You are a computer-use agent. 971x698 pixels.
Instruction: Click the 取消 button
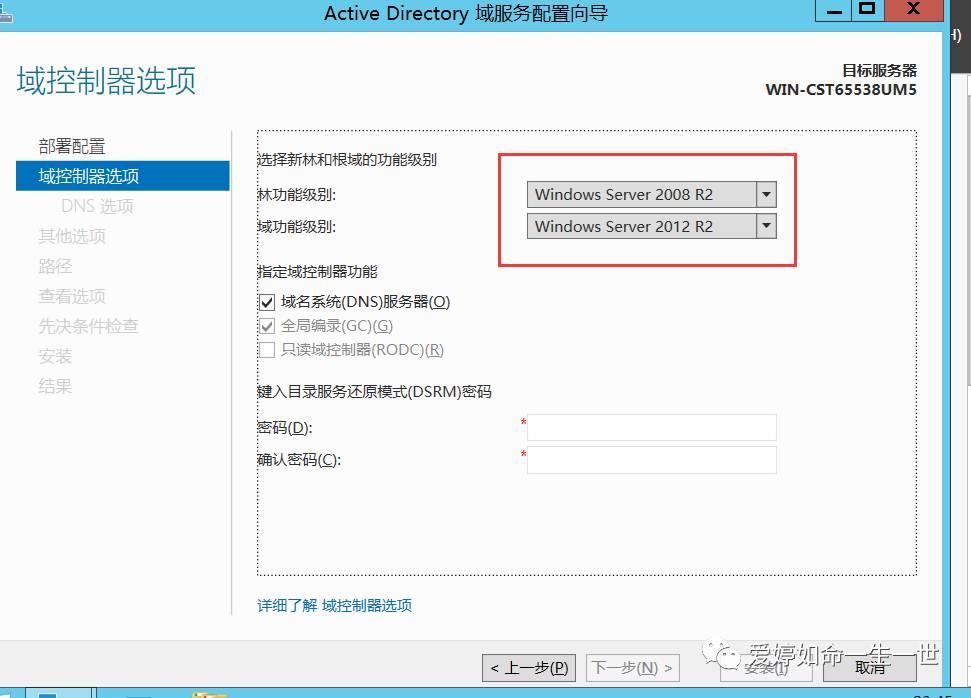pos(869,668)
